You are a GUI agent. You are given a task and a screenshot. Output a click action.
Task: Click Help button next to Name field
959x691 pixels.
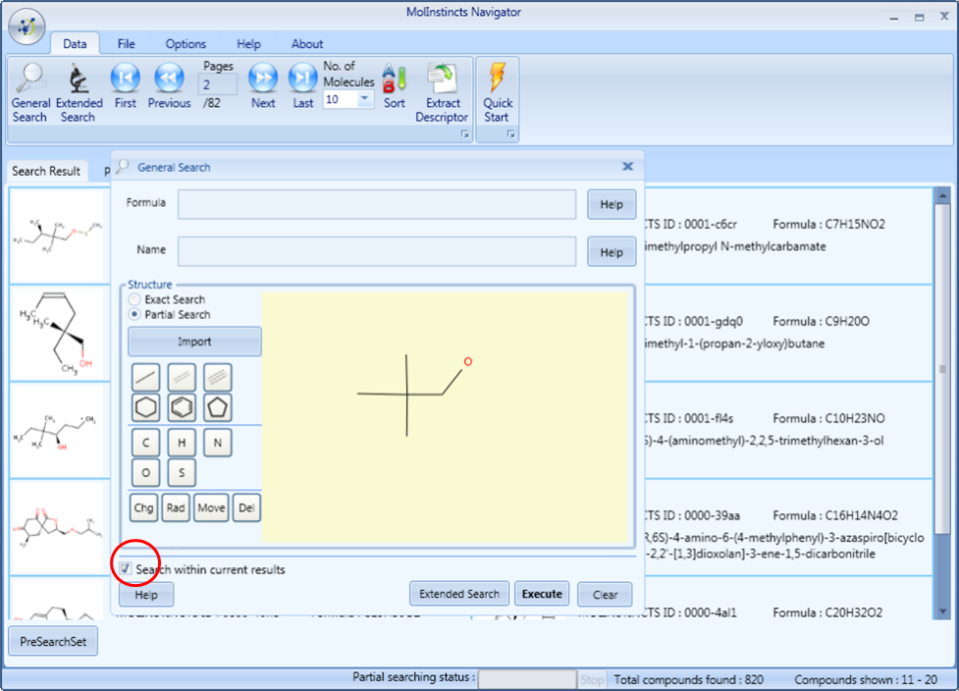tap(612, 252)
